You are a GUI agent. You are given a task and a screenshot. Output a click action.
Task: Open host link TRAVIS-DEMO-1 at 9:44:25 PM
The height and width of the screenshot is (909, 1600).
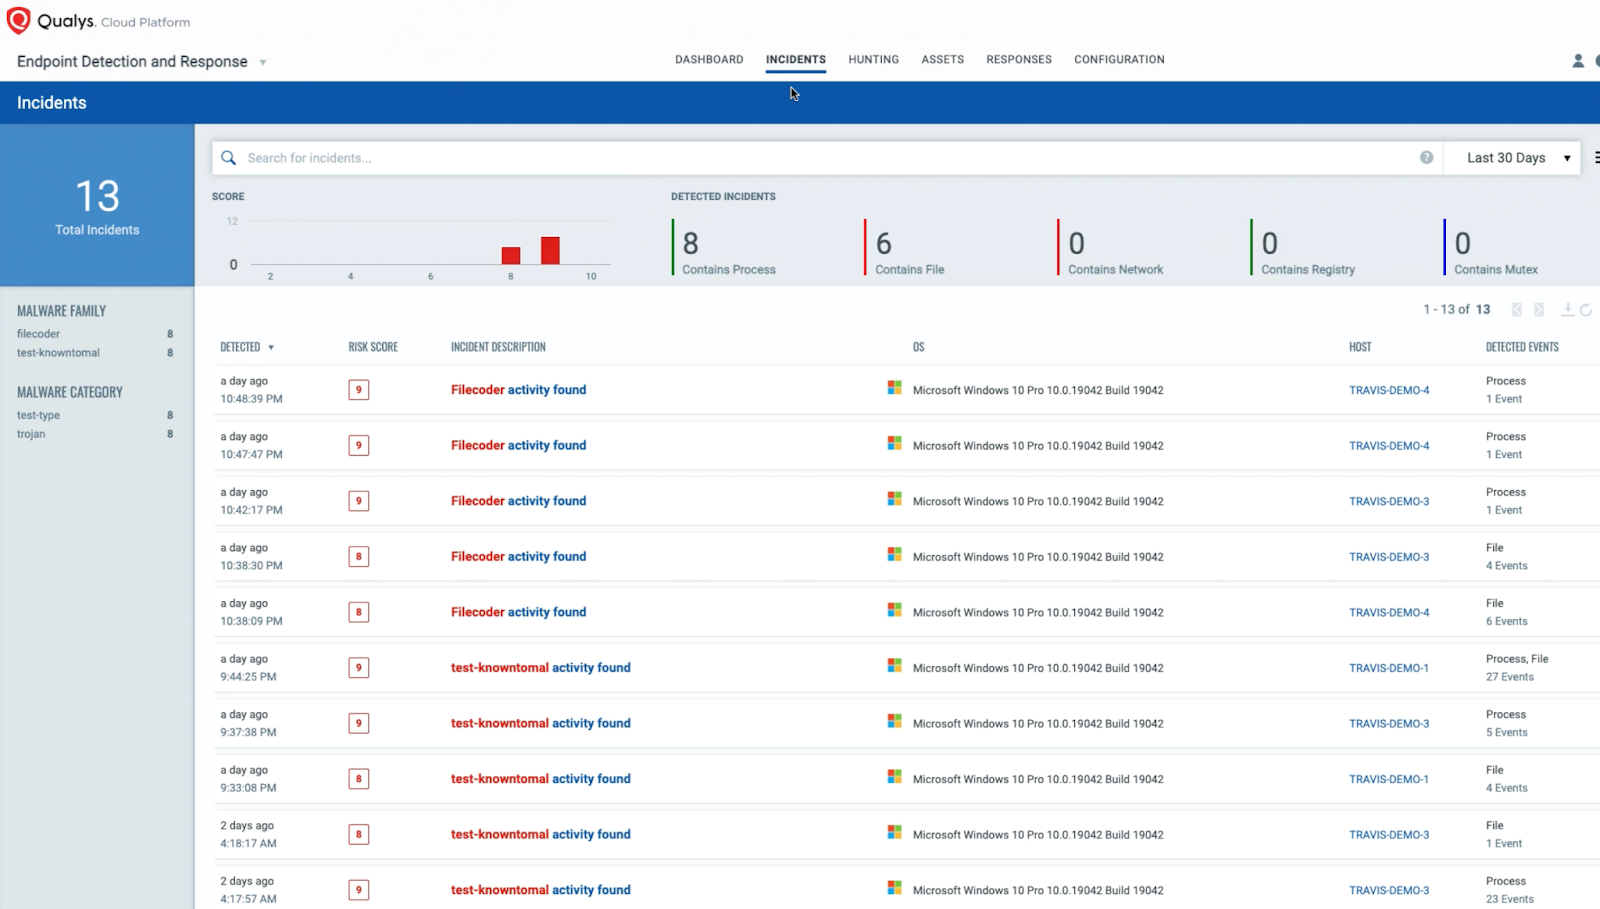click(1388, 668)
